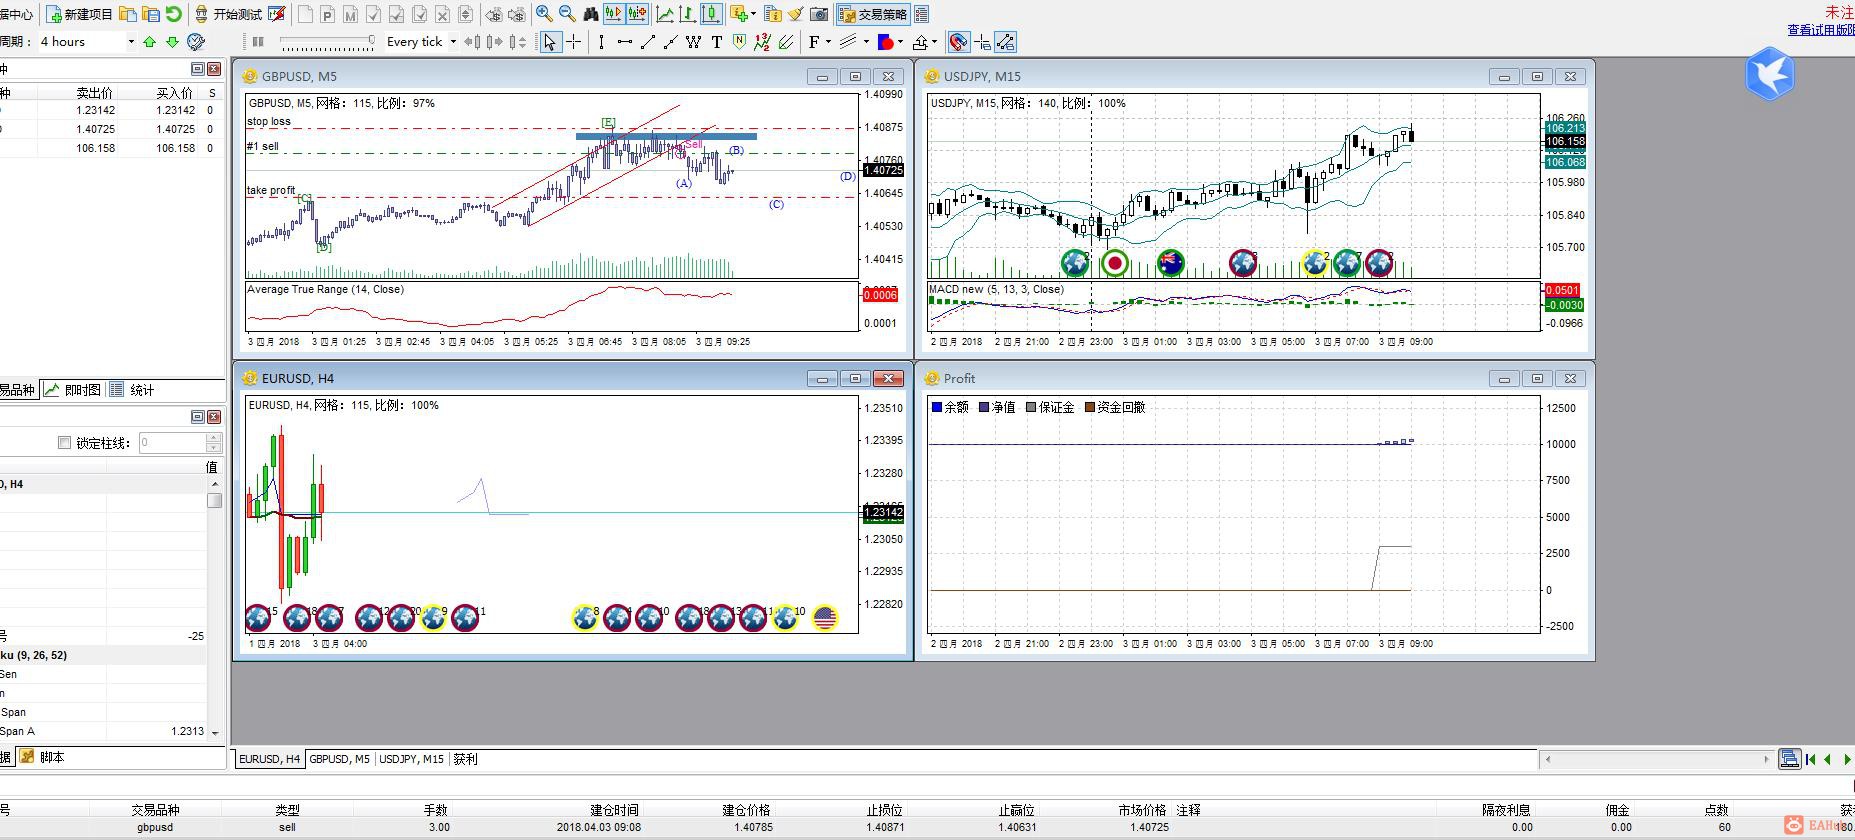This screenshot has height=840, width=1855.
Task: Open the 4 hours period dropdown
Action: tap(130, 42)
